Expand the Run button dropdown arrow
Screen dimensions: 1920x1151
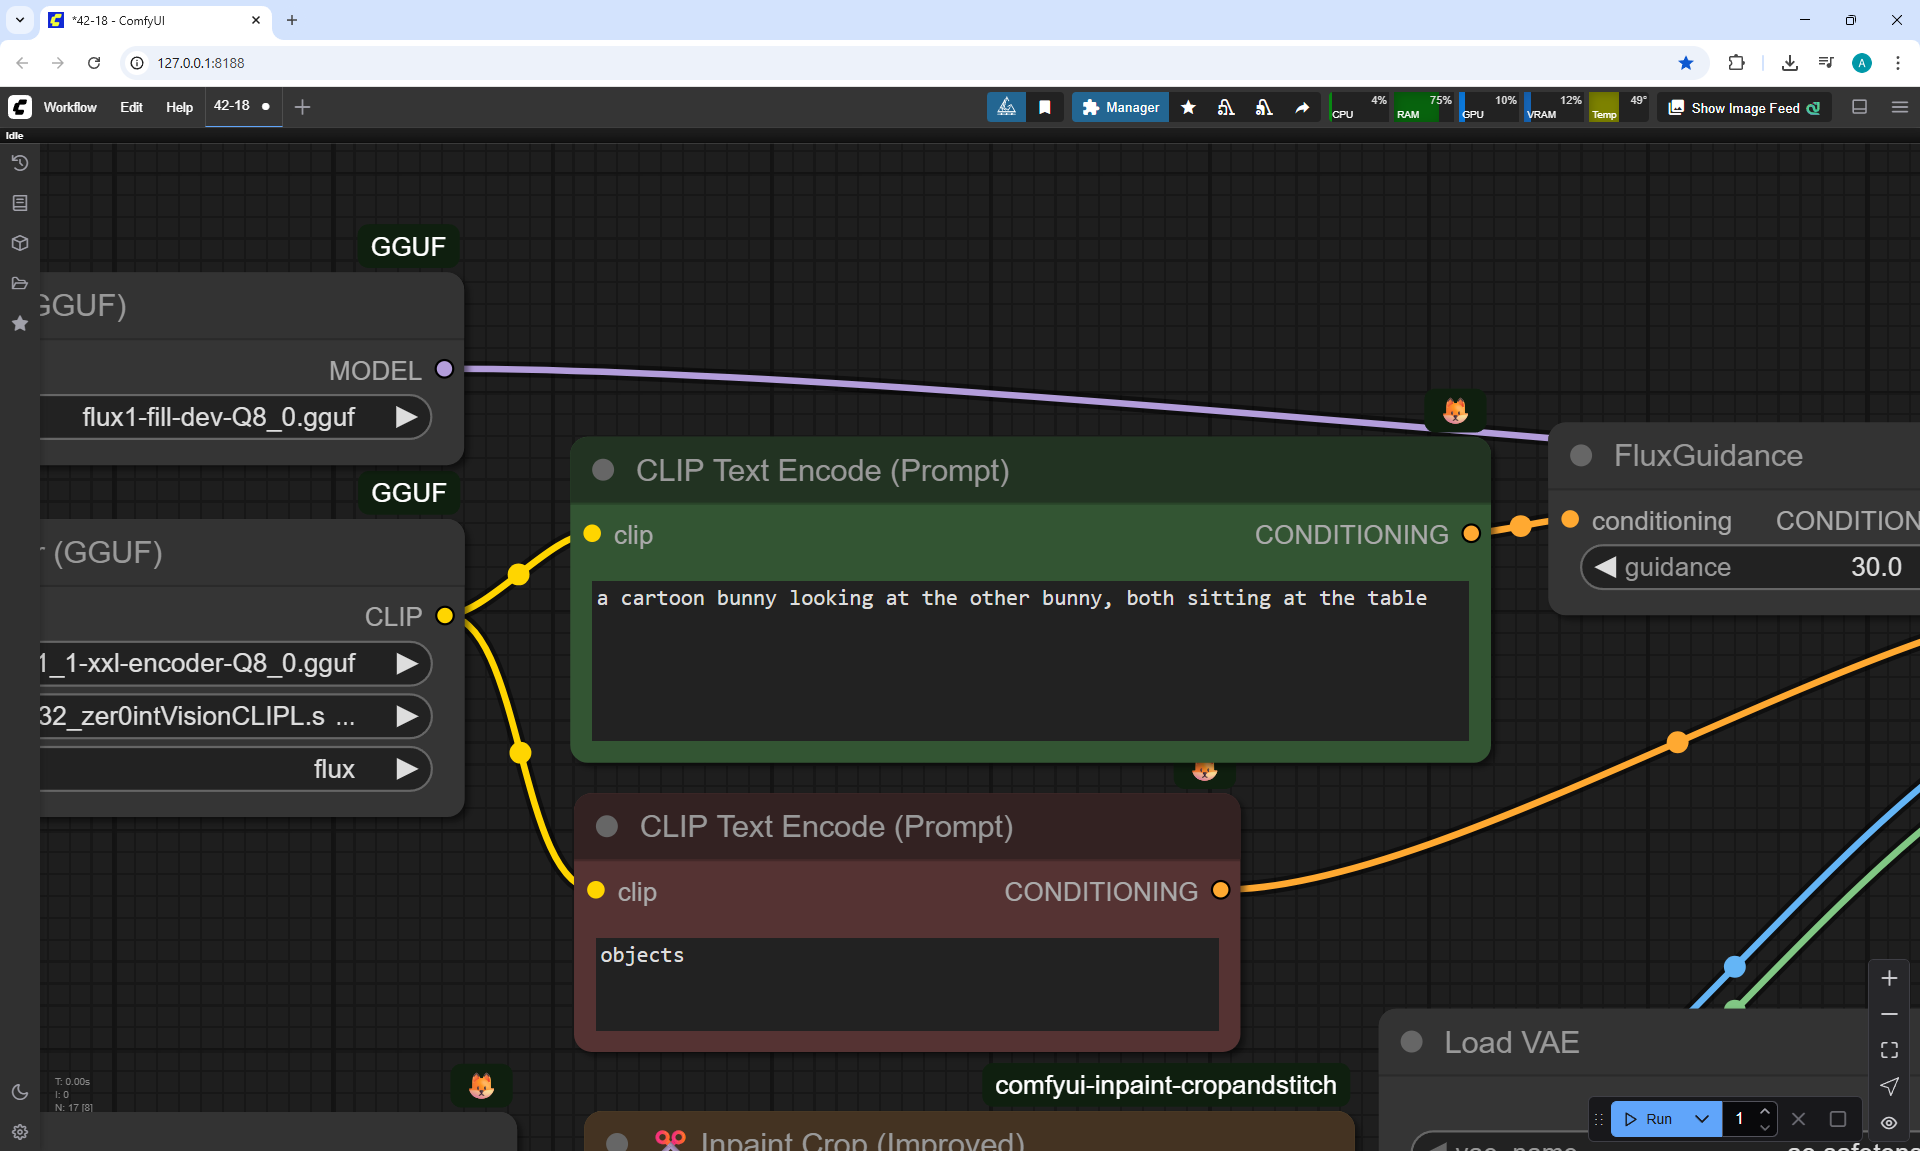1702,1119
